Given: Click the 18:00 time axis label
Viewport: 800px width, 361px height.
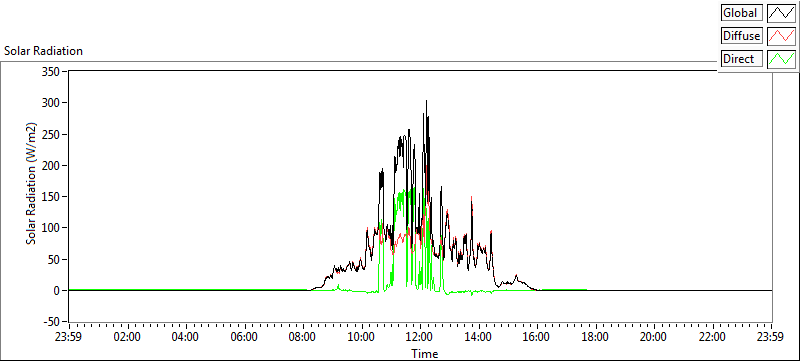Looking at the screenshot, I should (x=595, y=337).
